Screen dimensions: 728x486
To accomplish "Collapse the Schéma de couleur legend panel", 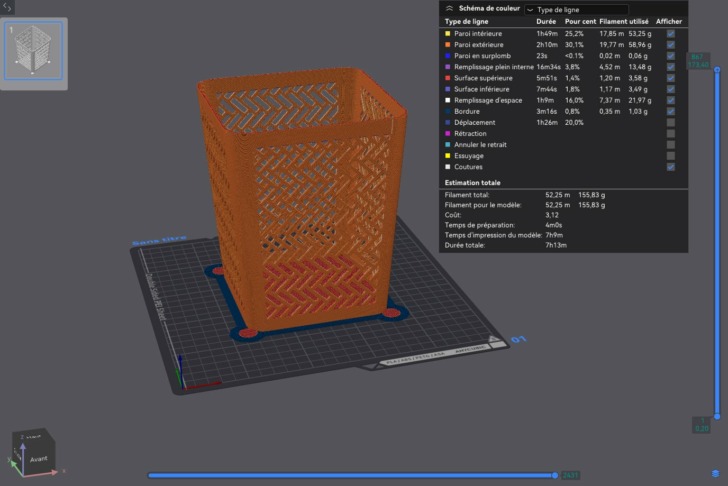I will (x=449, y=8).
